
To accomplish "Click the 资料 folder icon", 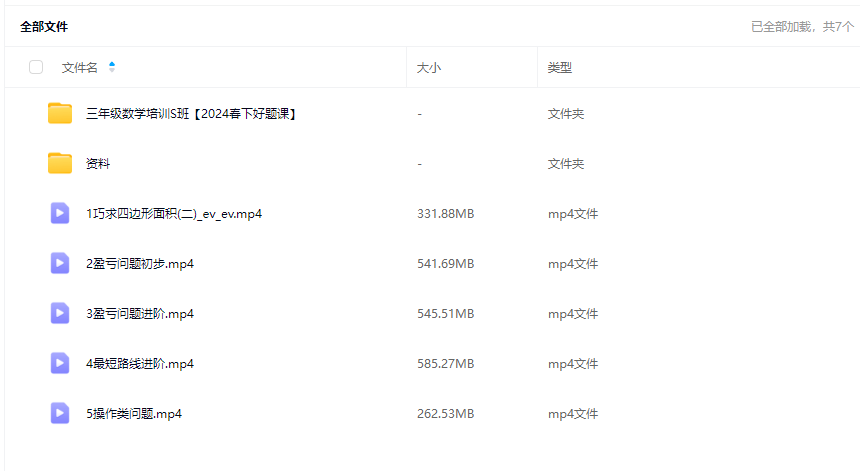I will point(60,164).
